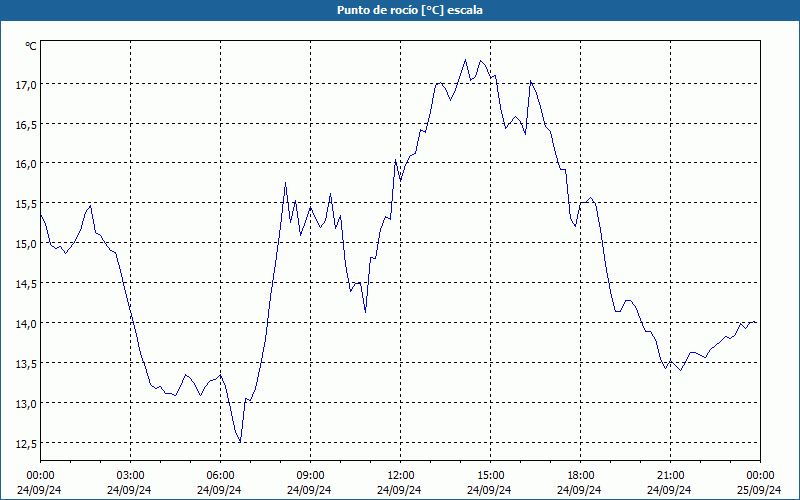
Task: Click the 06:00 time axis label
Action: (220, 476)
